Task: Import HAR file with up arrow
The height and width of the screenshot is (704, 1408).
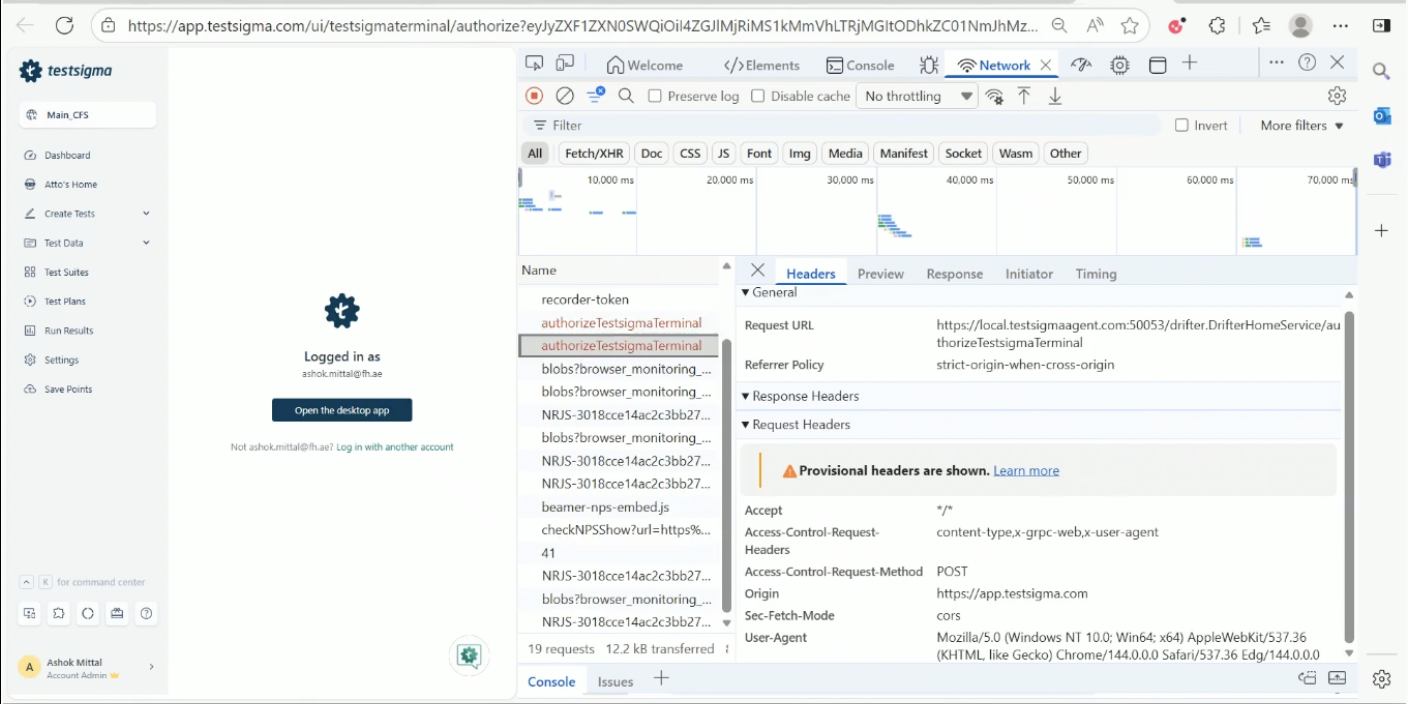Action: 1024,96
